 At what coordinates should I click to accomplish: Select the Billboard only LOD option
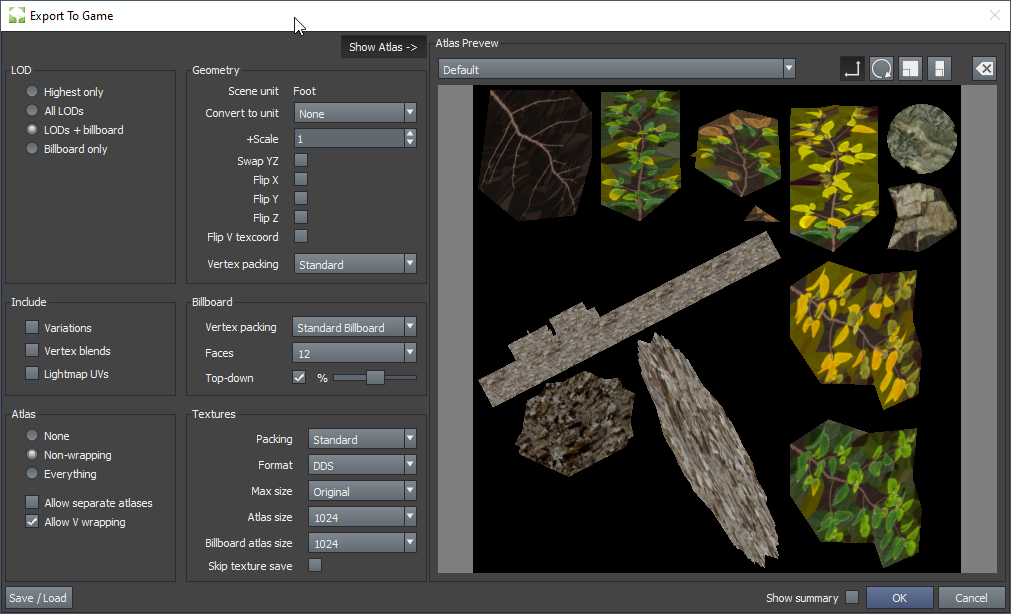[x=33, y=149]
